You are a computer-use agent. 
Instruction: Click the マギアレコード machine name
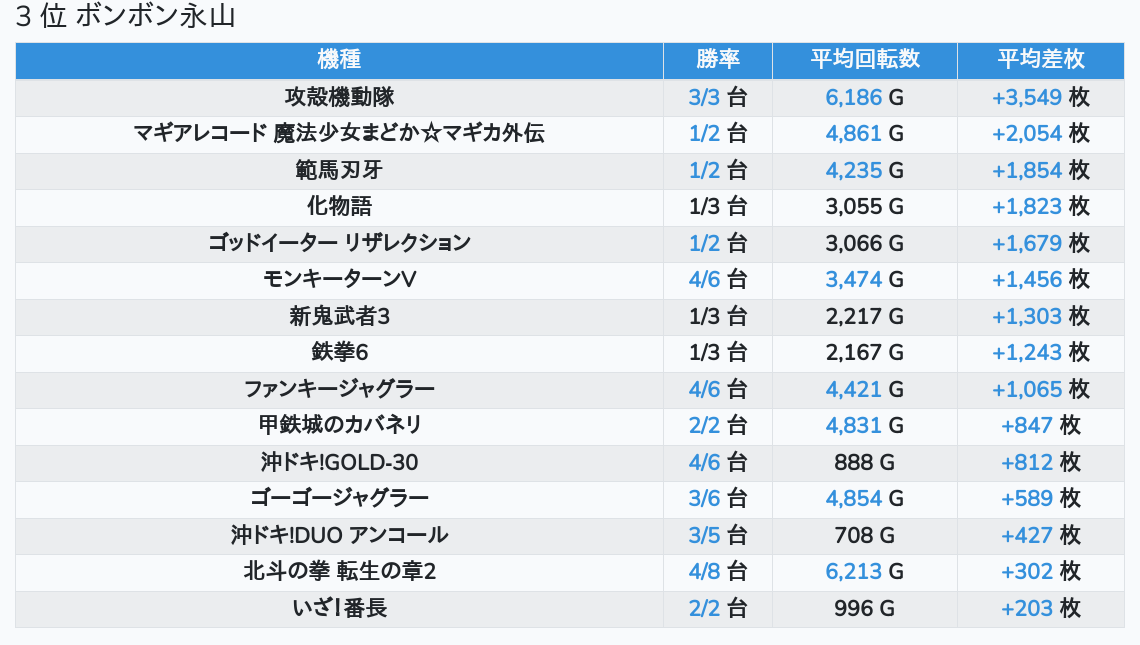[339, 133]
